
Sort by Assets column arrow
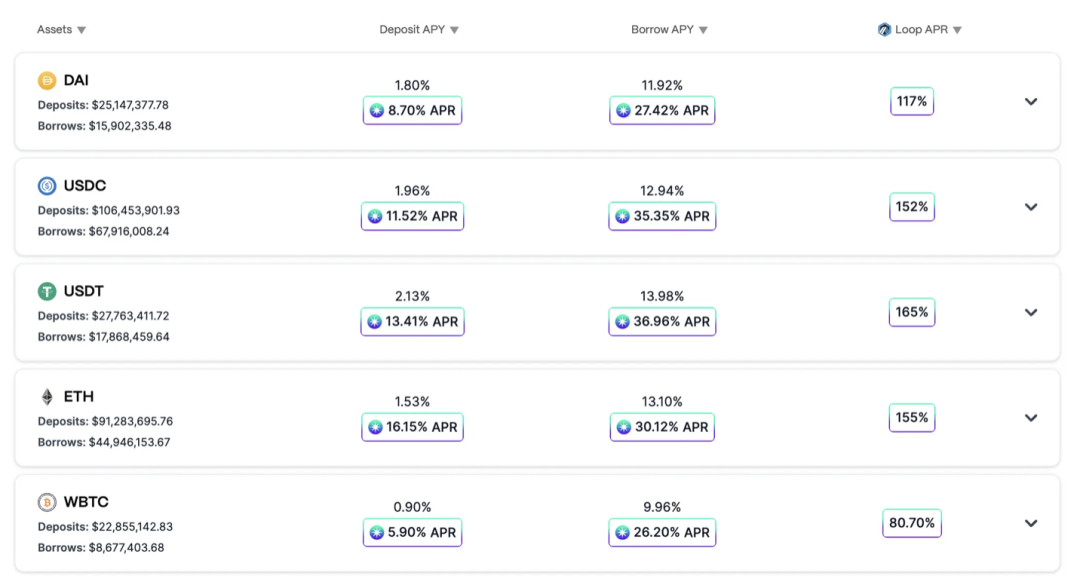(82, 30)
